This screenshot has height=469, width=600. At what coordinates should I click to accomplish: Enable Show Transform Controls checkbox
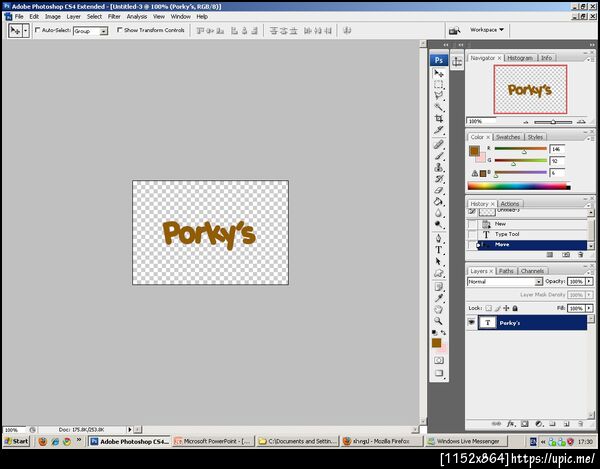[119, 30]
